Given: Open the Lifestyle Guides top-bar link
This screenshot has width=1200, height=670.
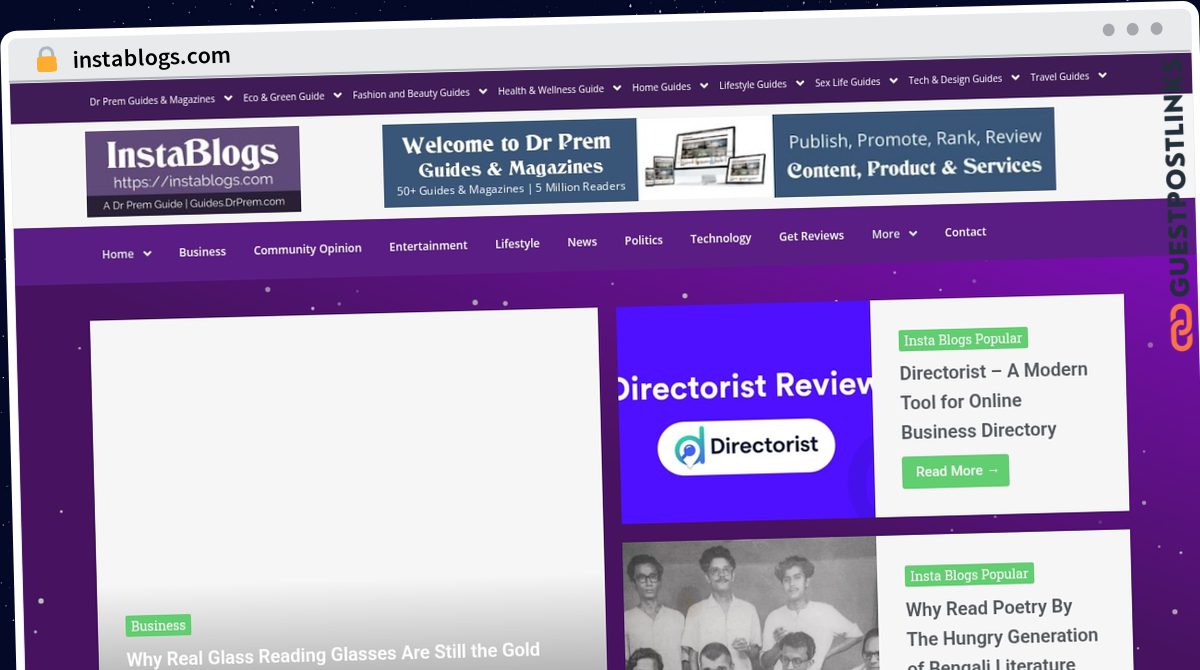Looking at the screenshot, I should (x=753, y=85).
